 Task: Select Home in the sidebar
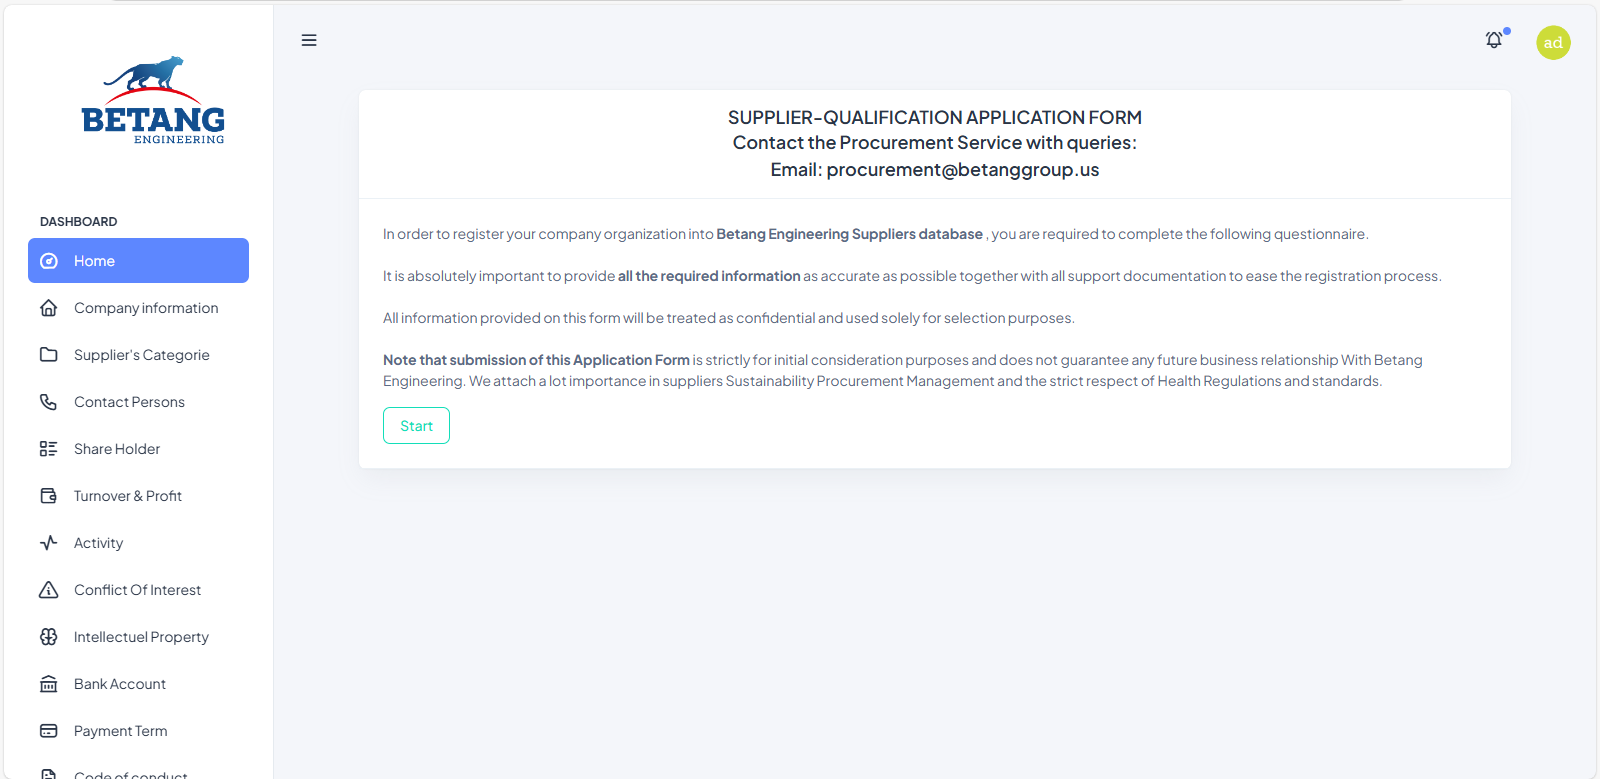pos(138,261)
